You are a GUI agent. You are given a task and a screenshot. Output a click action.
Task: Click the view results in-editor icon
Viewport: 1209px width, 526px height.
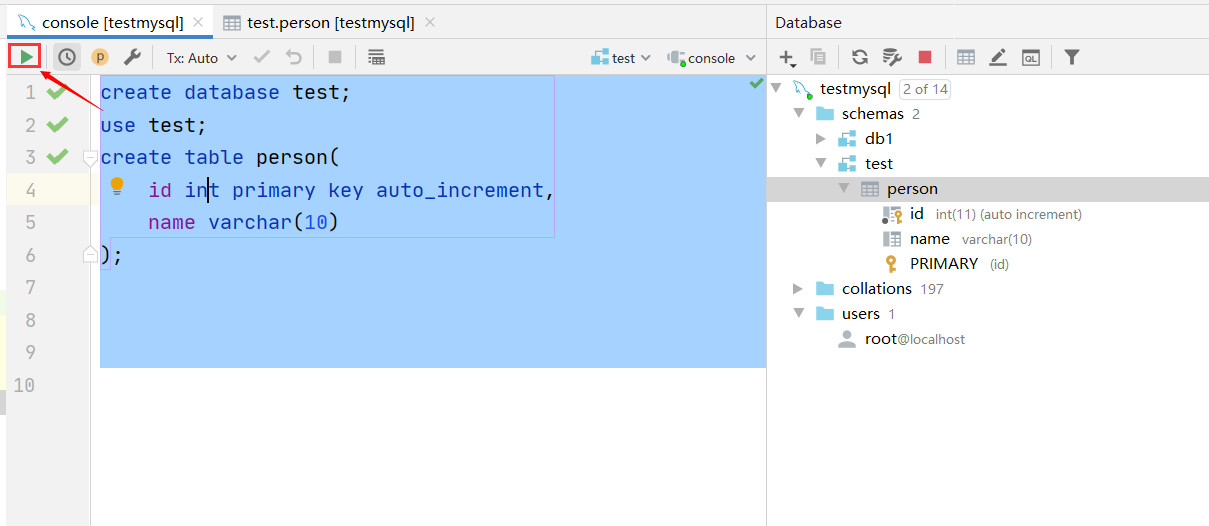pyautogui.click(x=376, y=57)
